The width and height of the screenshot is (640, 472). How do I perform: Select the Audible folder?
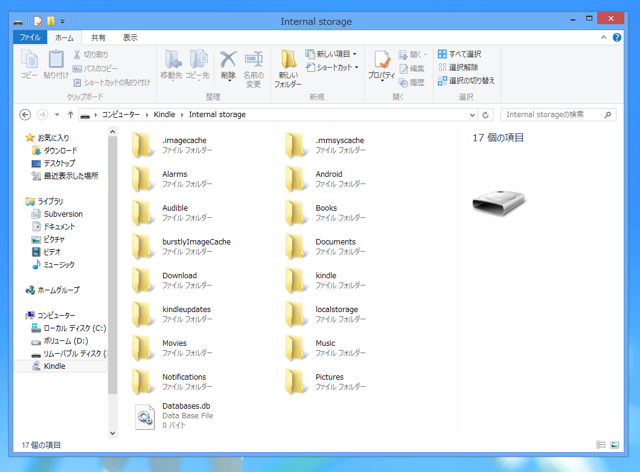coord(172,212)
